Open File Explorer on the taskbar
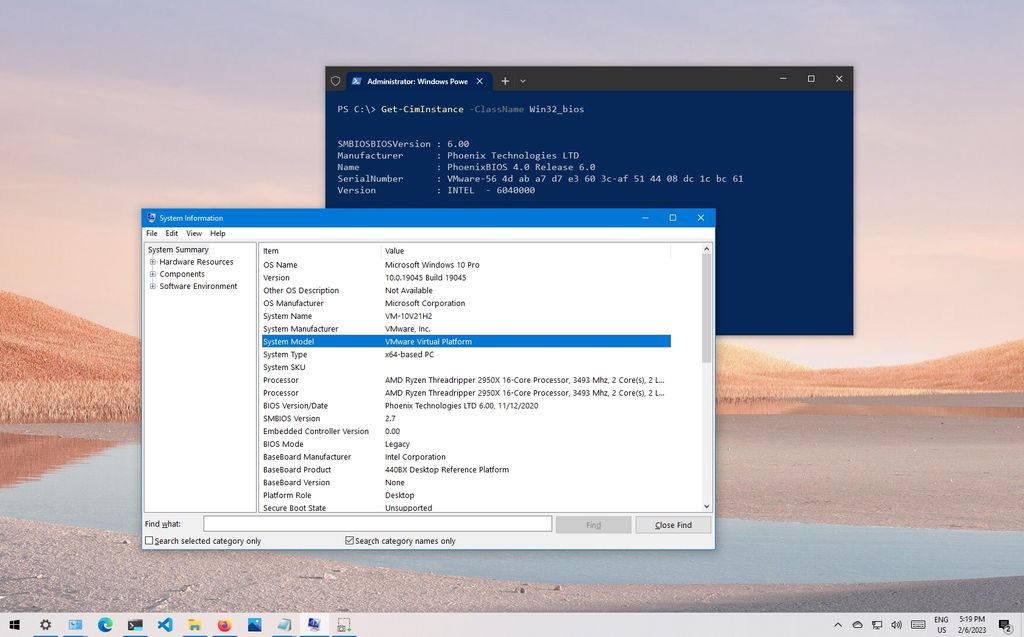 [194, 624]
